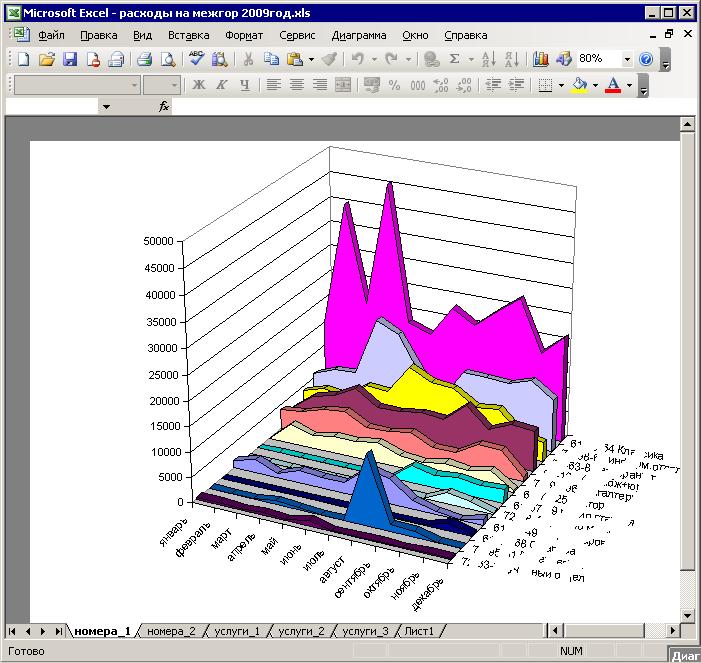Go to the first sheet tab
Viewport: 701px width, 663px height.
tap(12, 631)
